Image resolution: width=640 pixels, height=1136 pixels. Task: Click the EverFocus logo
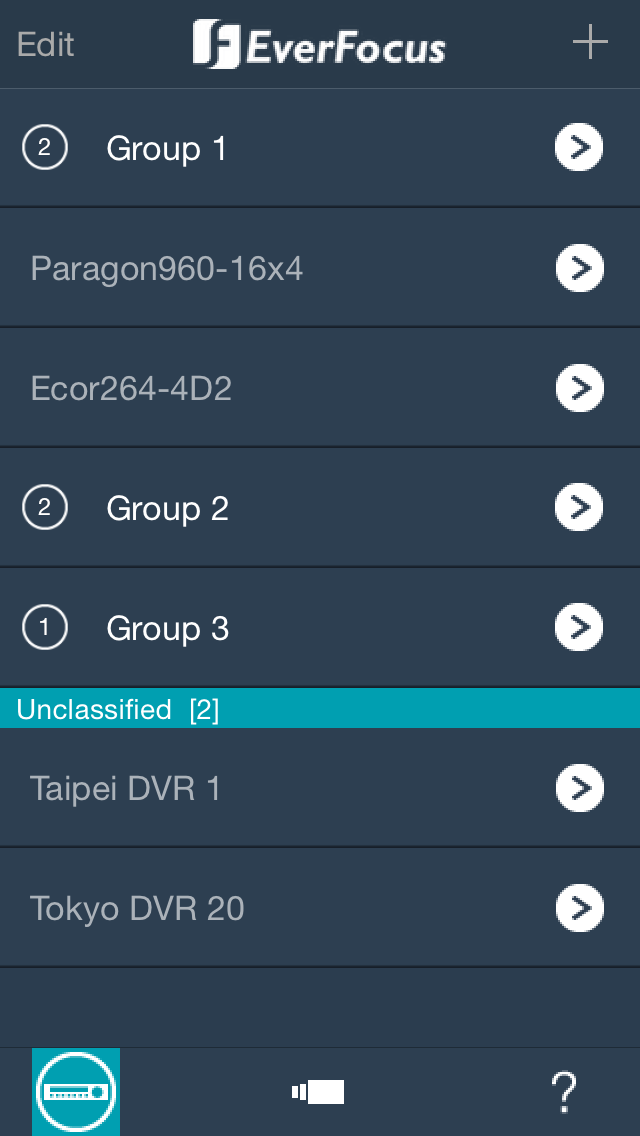319,45
